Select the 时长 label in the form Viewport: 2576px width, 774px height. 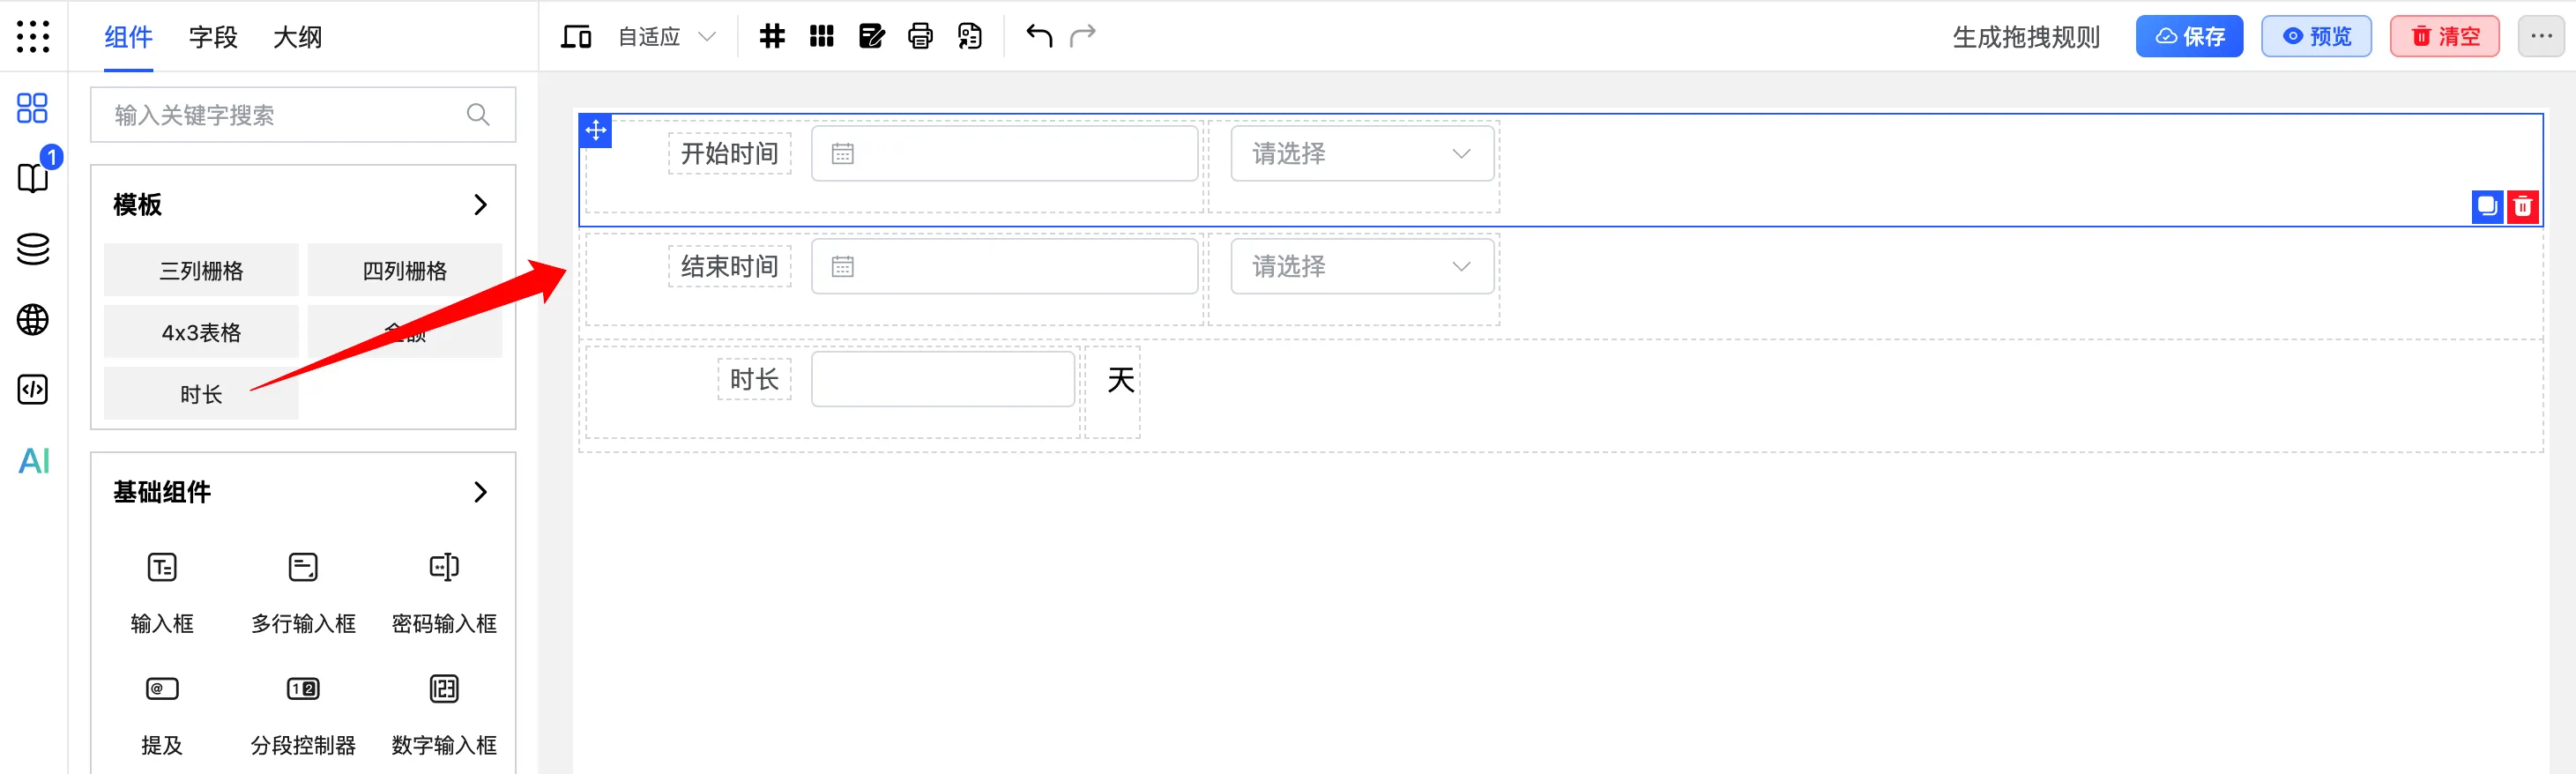[x=754, y=380]
